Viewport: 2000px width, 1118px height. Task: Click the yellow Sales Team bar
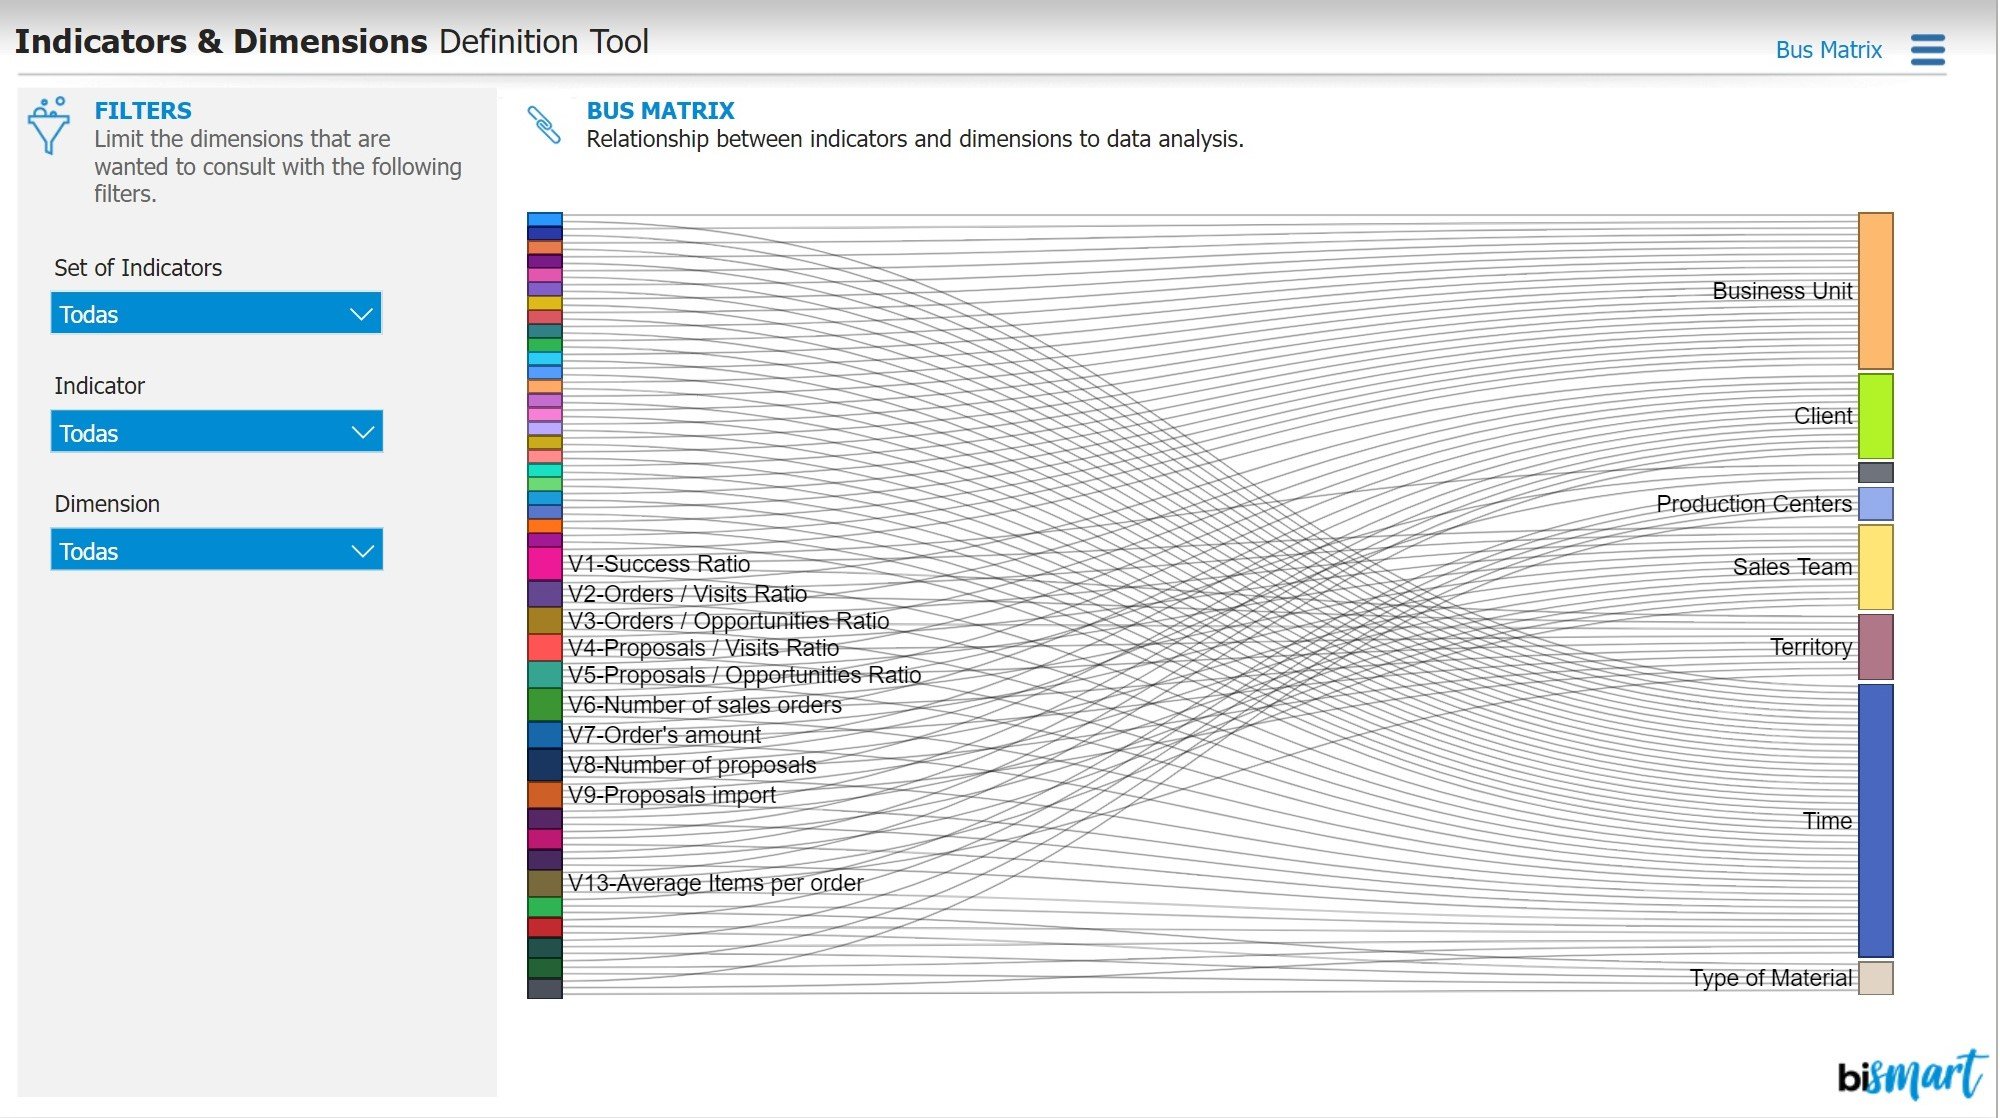(1875, 567)
